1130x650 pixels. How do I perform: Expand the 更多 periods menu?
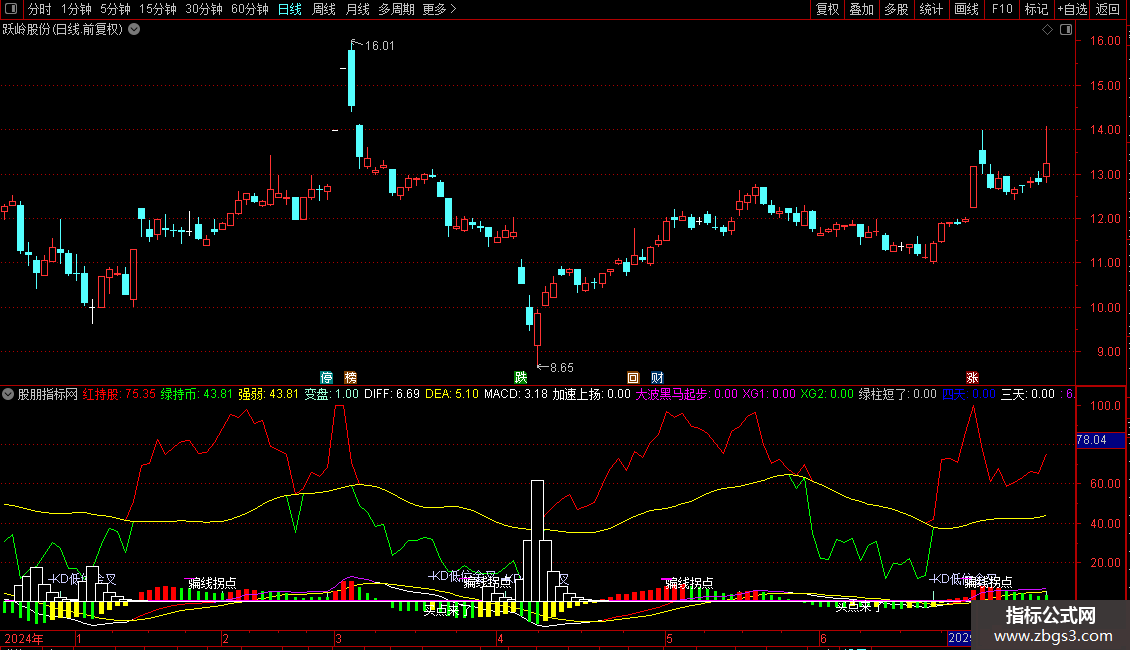440,9
